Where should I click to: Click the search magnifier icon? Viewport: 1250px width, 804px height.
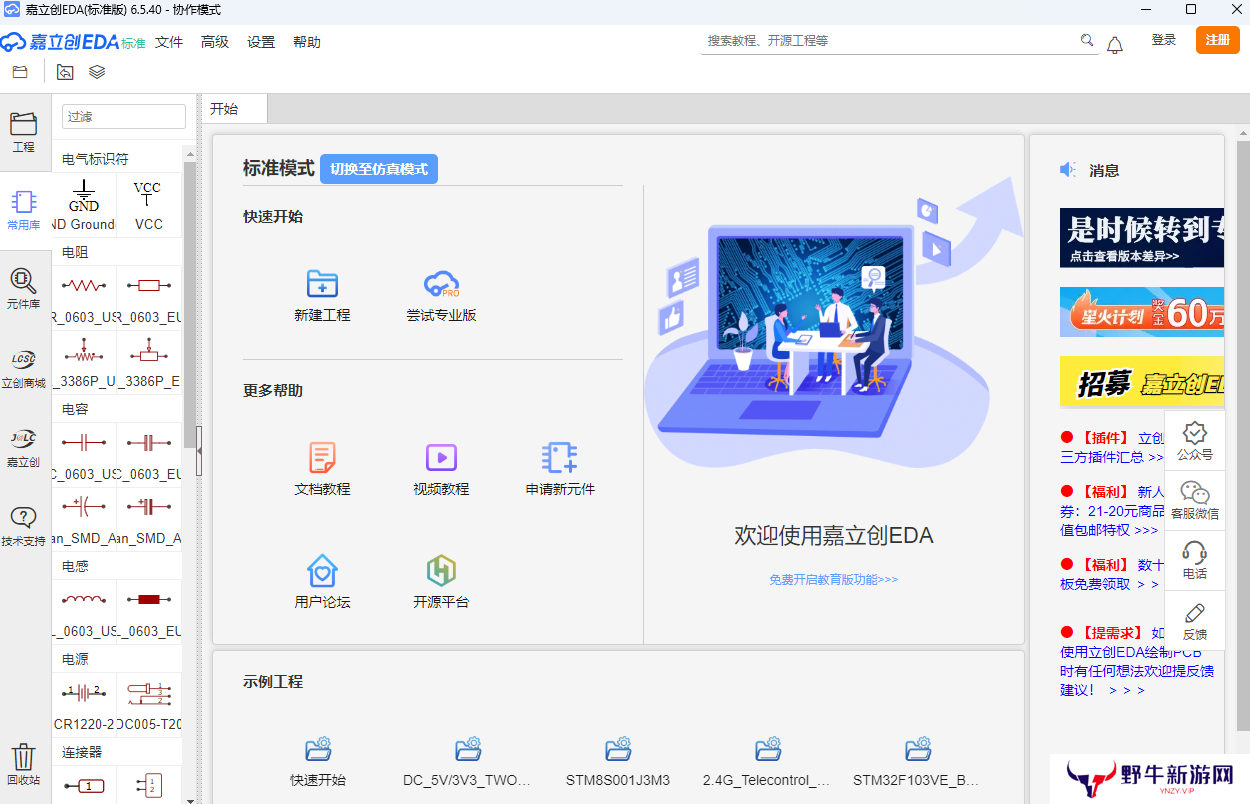[x=1087, y=41]
